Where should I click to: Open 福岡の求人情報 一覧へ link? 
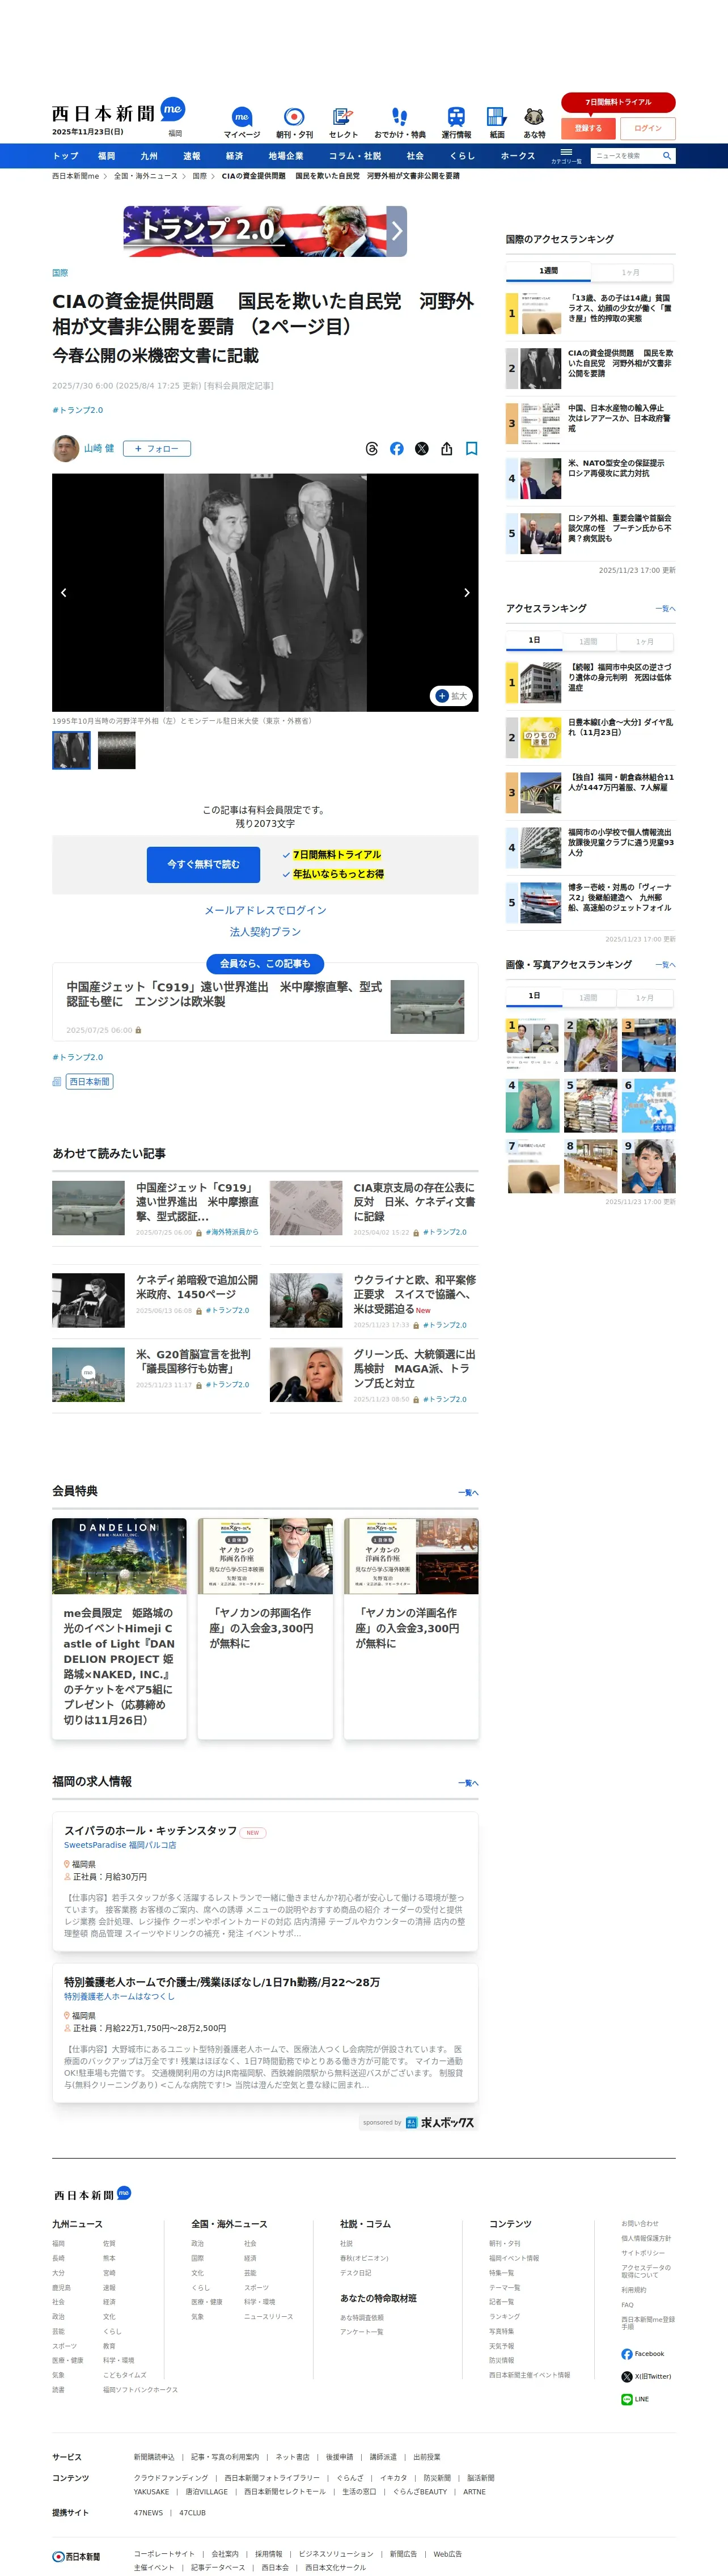pos(468,1782)
